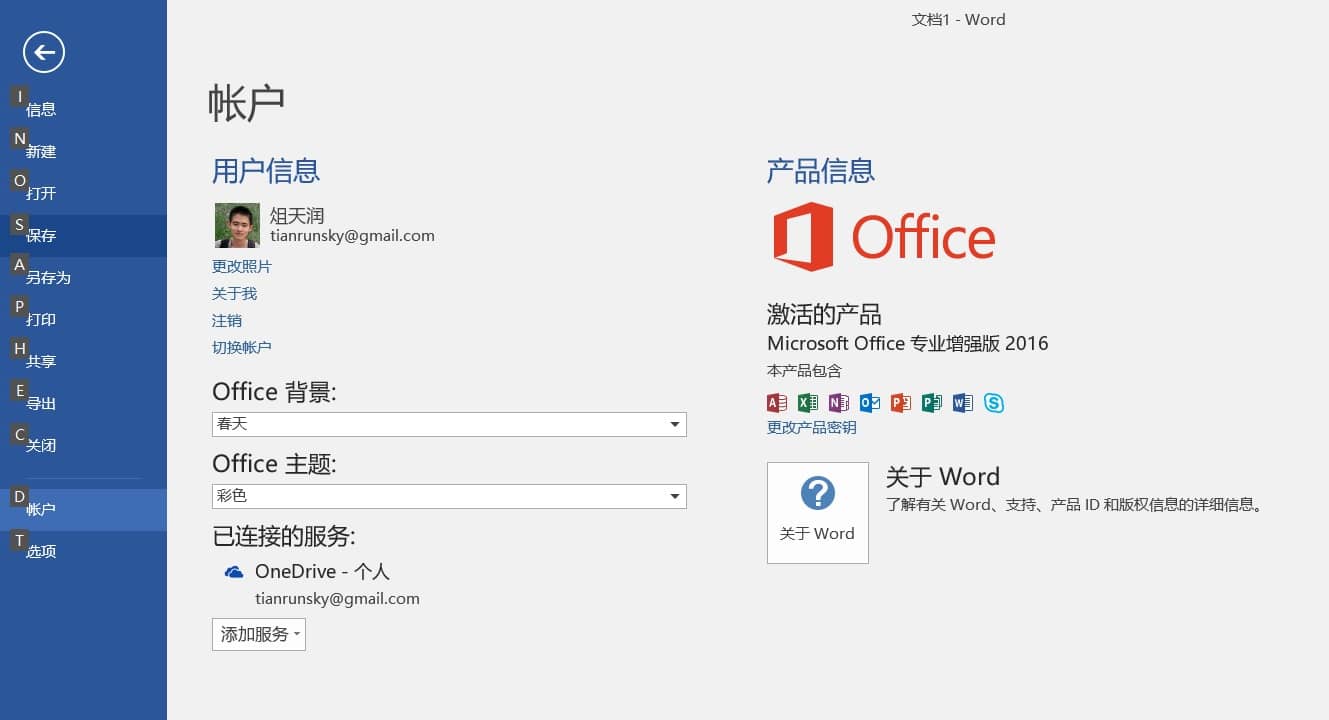1329x720 pixels.
Task: Click the email under OneDrive - 个人
Action: 338,599
